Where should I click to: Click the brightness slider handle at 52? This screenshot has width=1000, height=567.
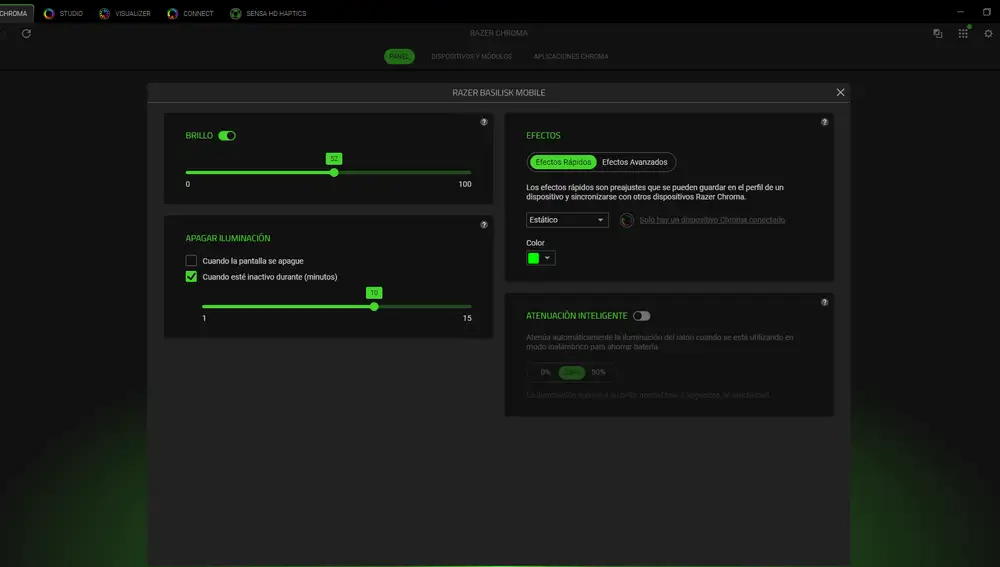(334, 172)
